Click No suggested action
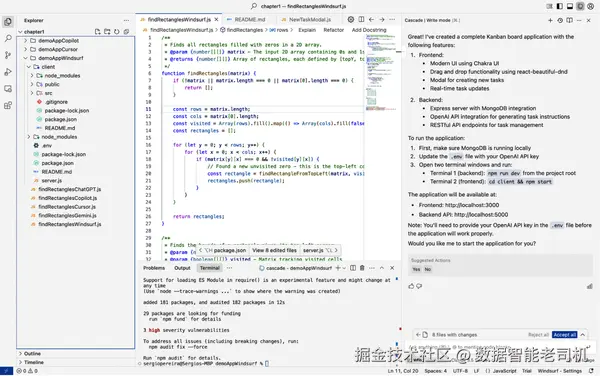Image resolution: width=600 pixels, height=376 pixels. (427, 269)
